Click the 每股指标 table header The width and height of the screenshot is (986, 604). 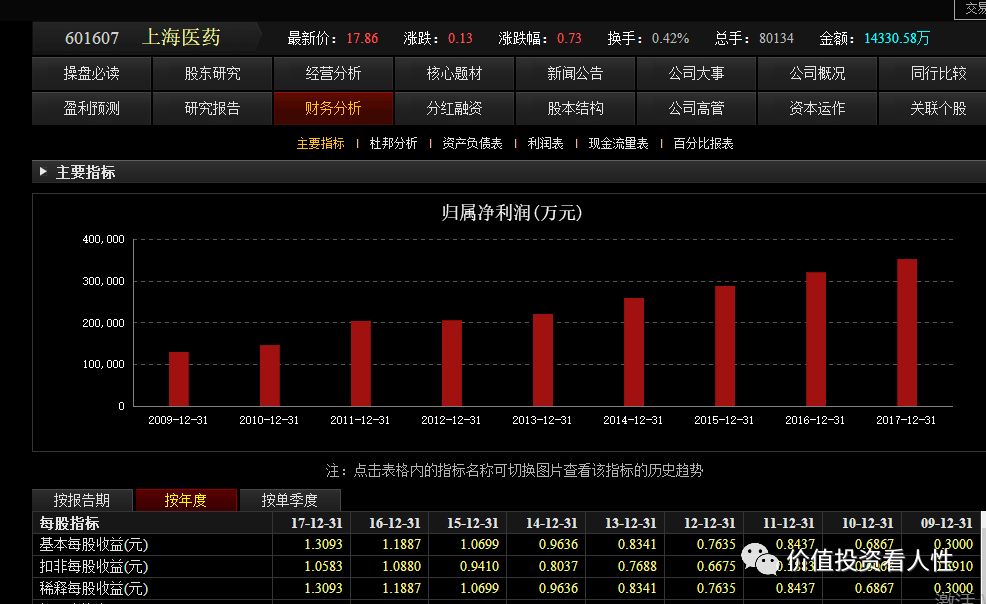tap(69, 523)
